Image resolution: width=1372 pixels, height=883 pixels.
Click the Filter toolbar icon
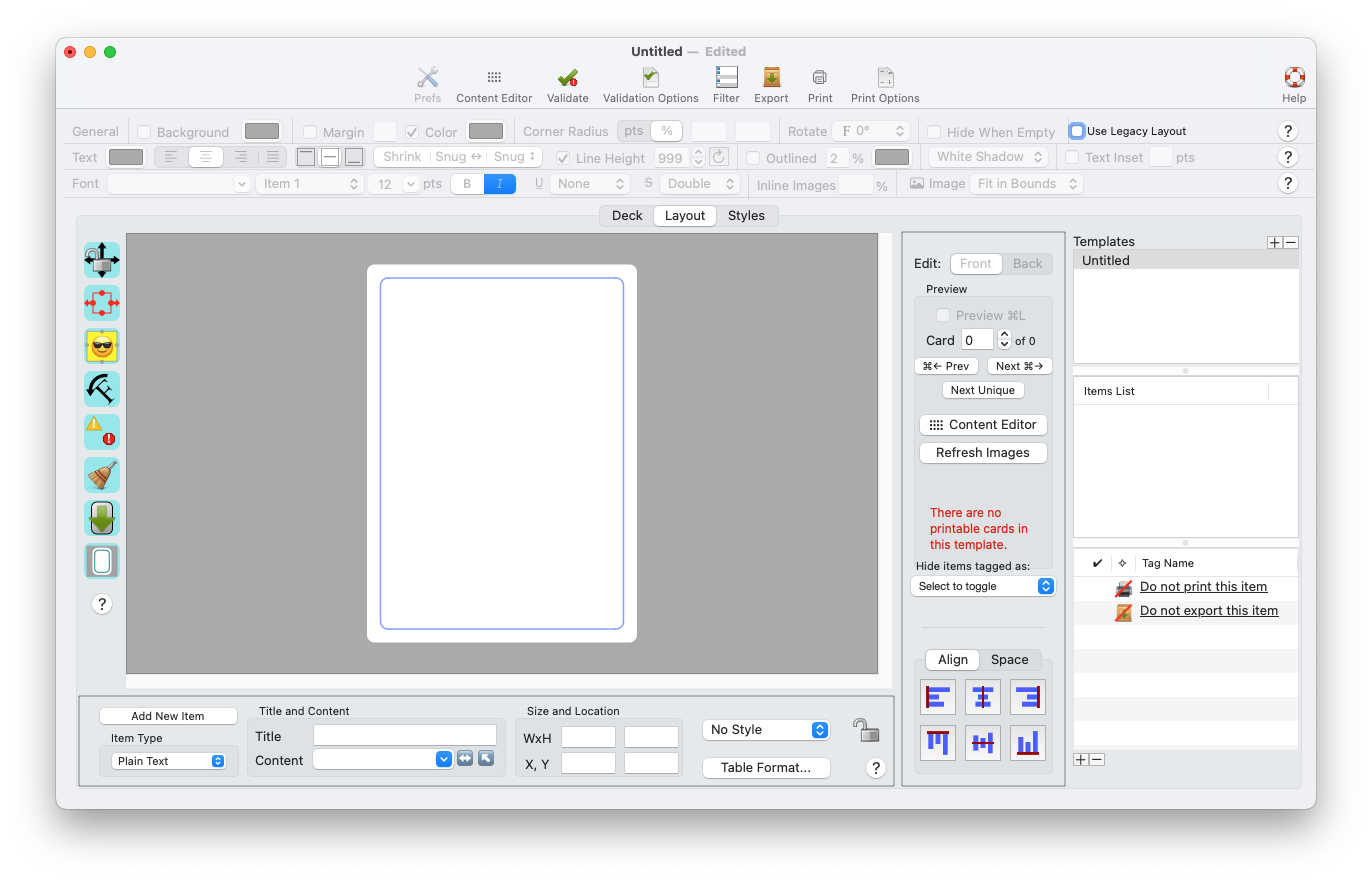tap(726, 77)
